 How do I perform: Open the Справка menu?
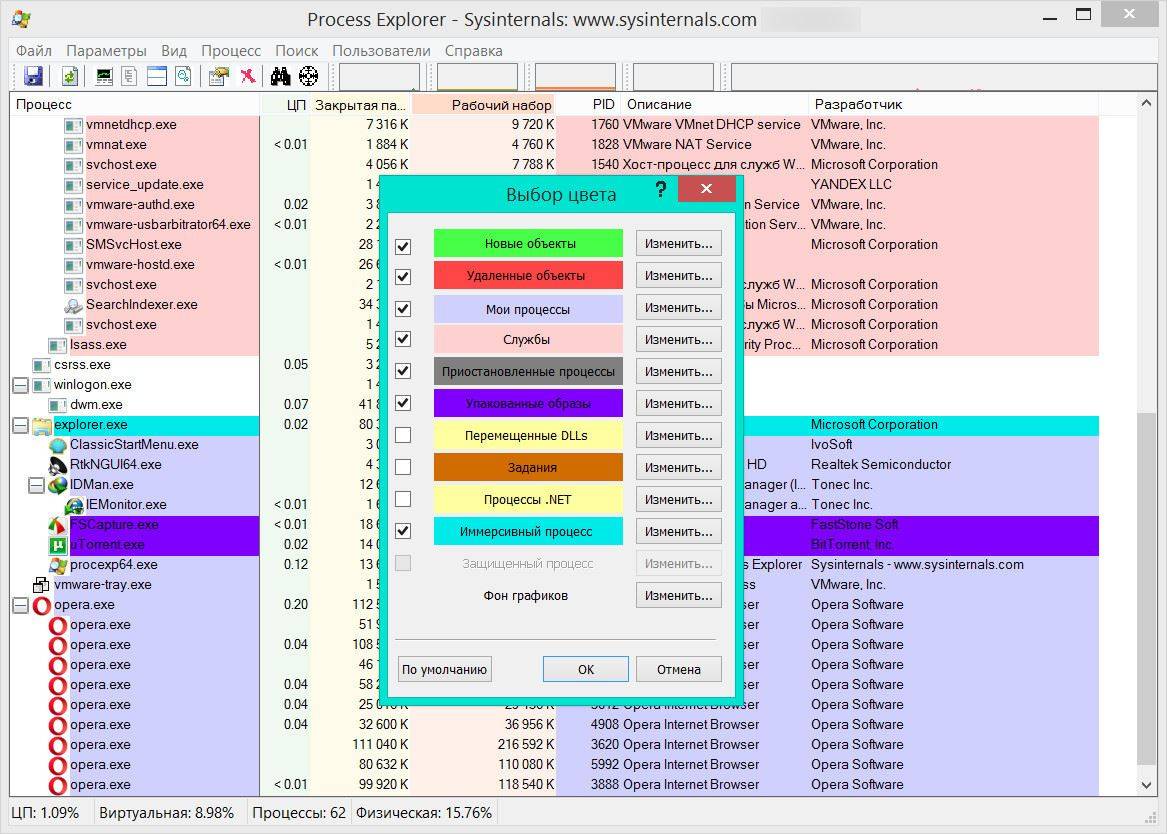pos(473,51)
